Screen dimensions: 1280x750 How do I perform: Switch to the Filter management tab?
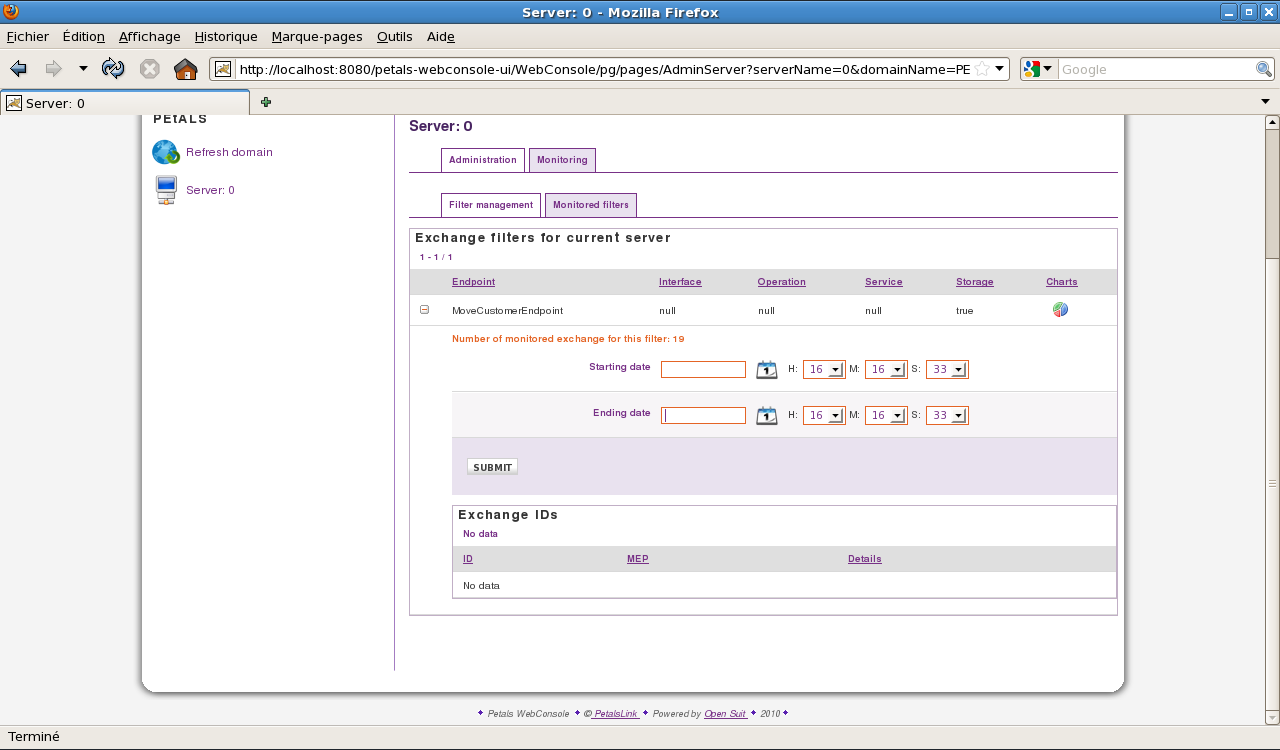[490, 205]
